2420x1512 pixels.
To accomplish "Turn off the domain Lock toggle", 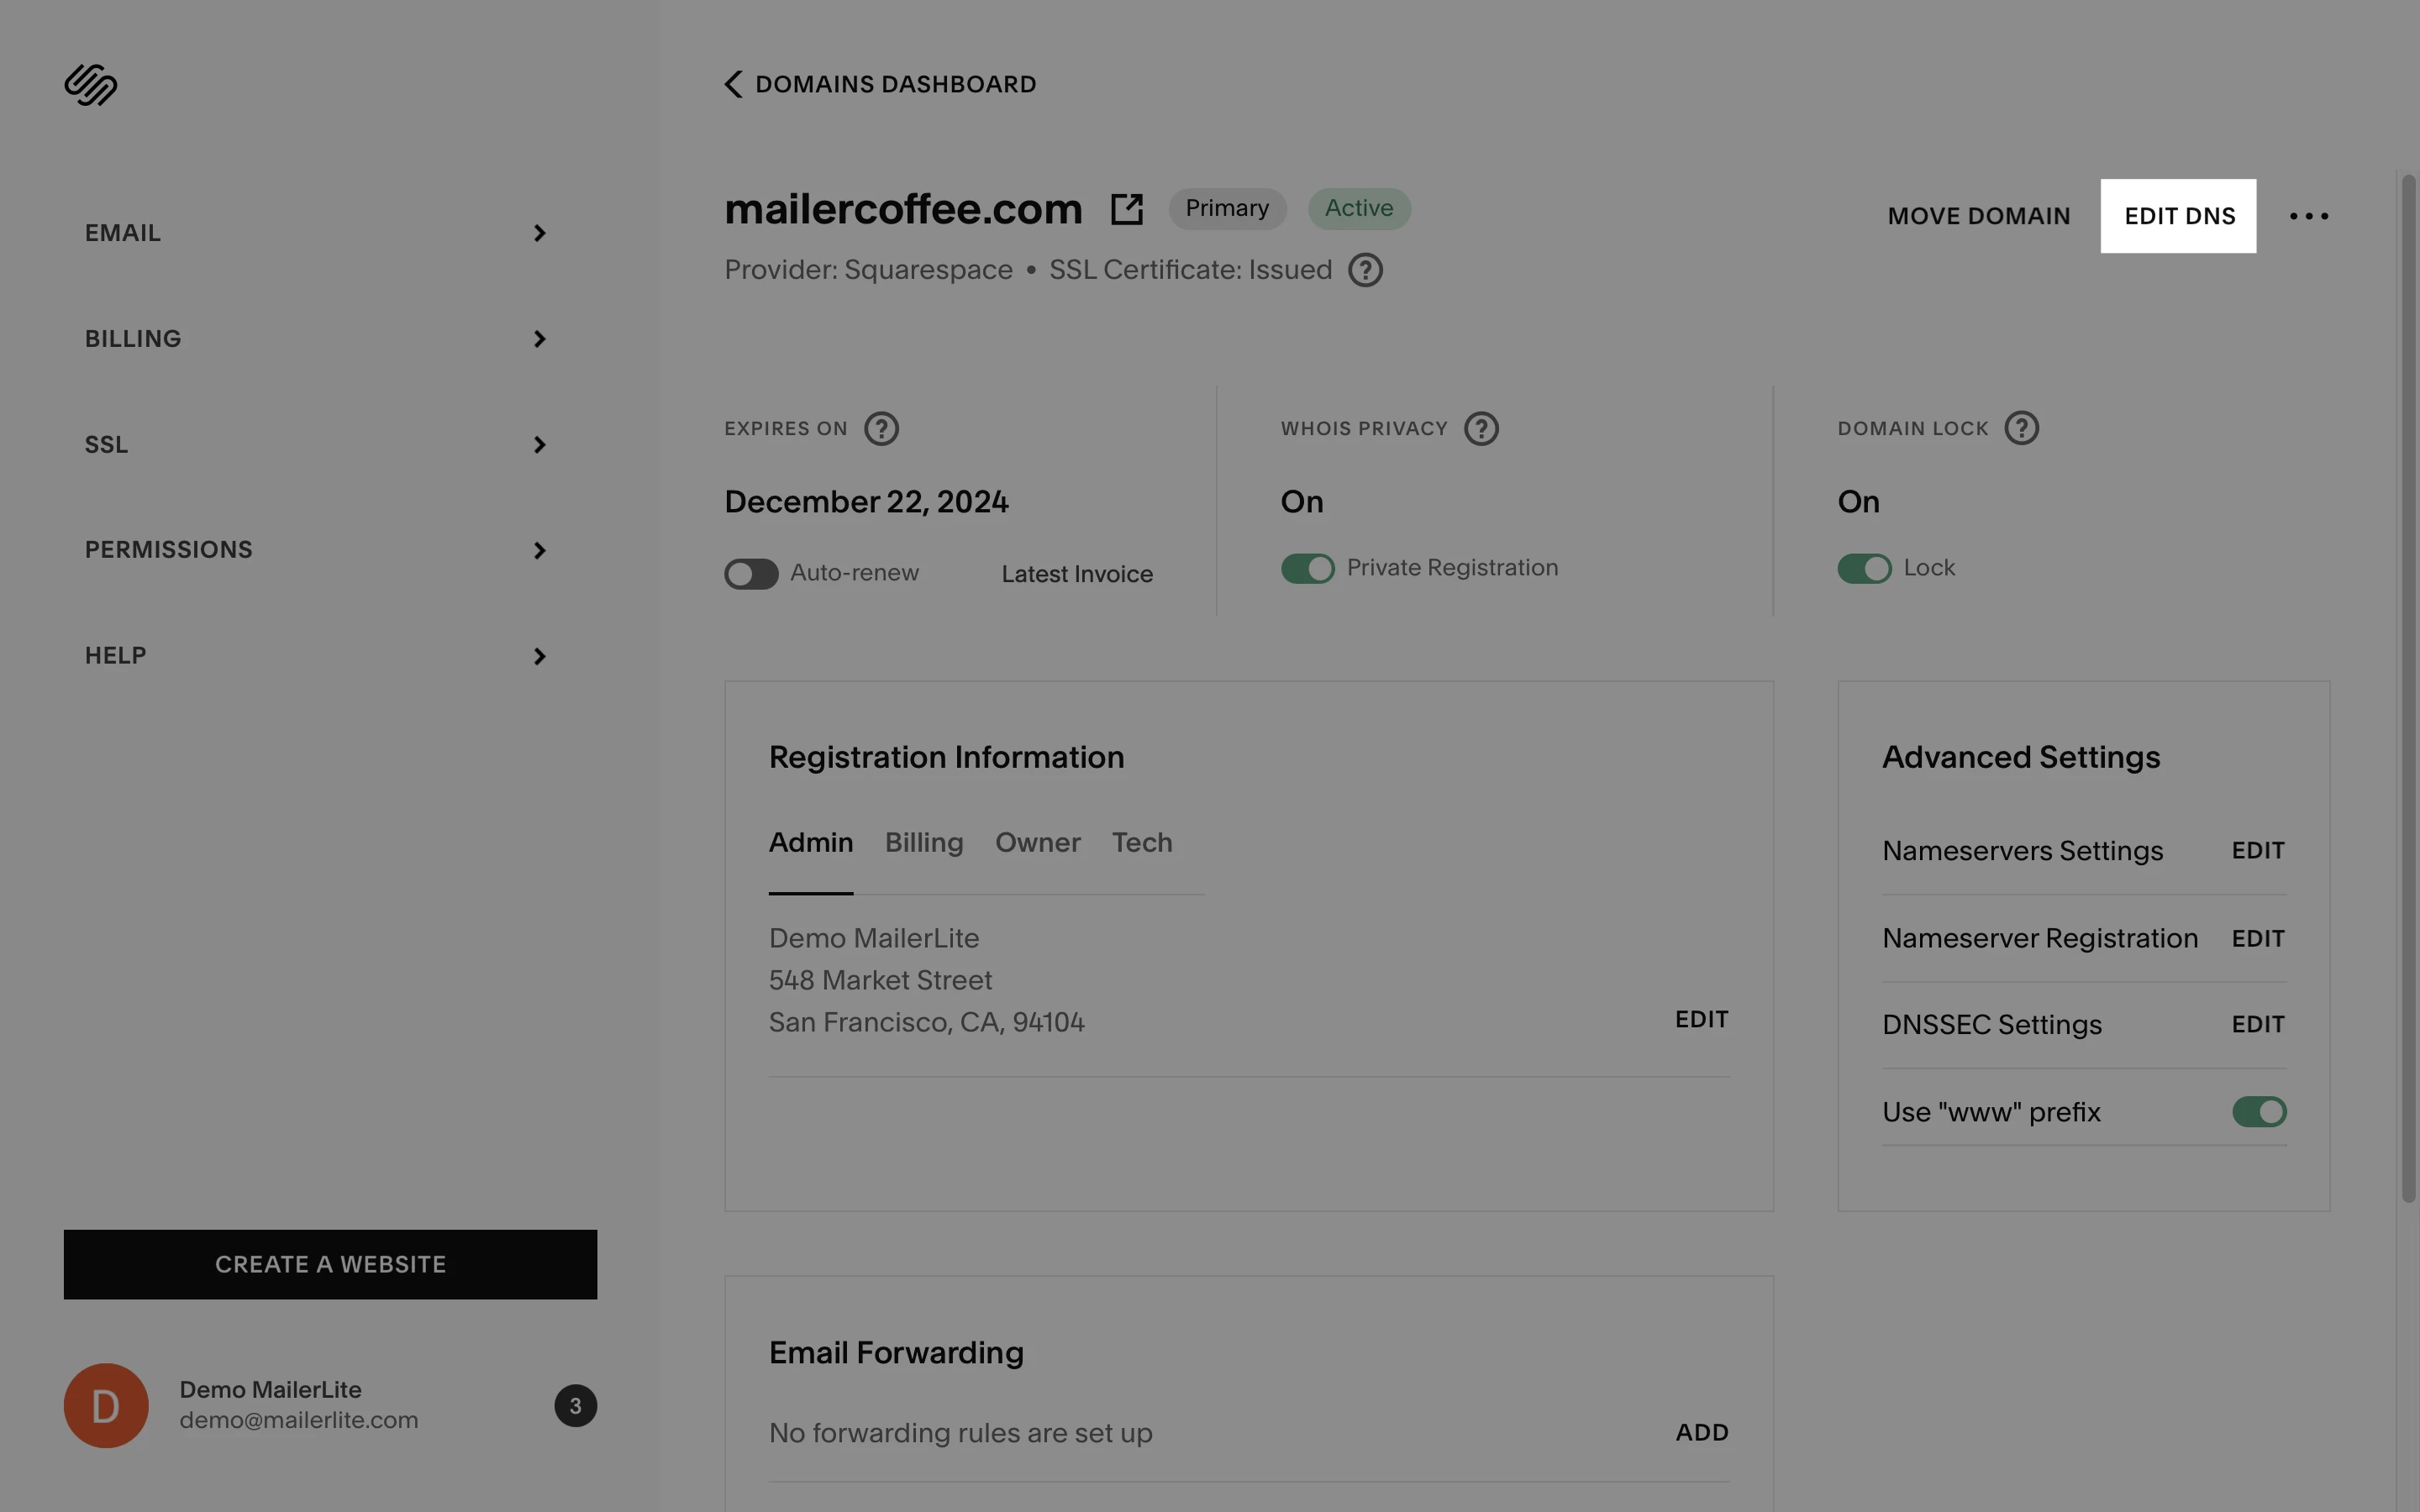I will pos(1864,568).
